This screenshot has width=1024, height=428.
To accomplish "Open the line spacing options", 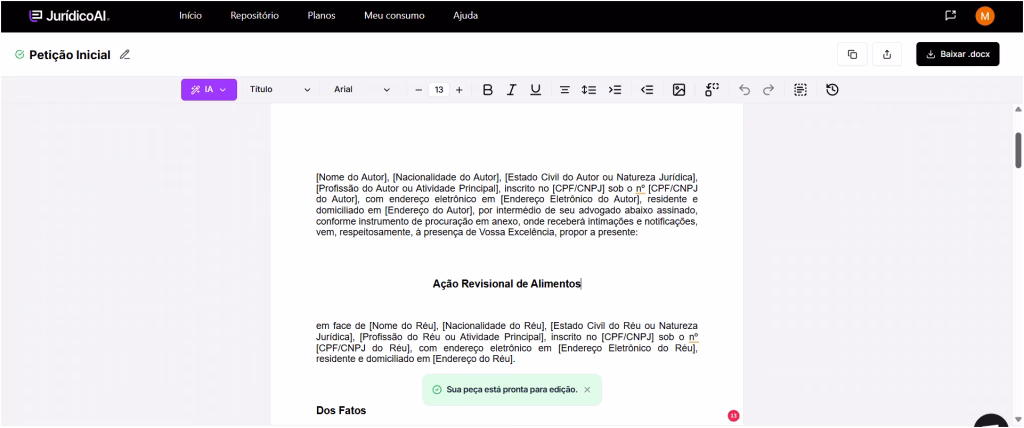I will [x=589, y=90].
